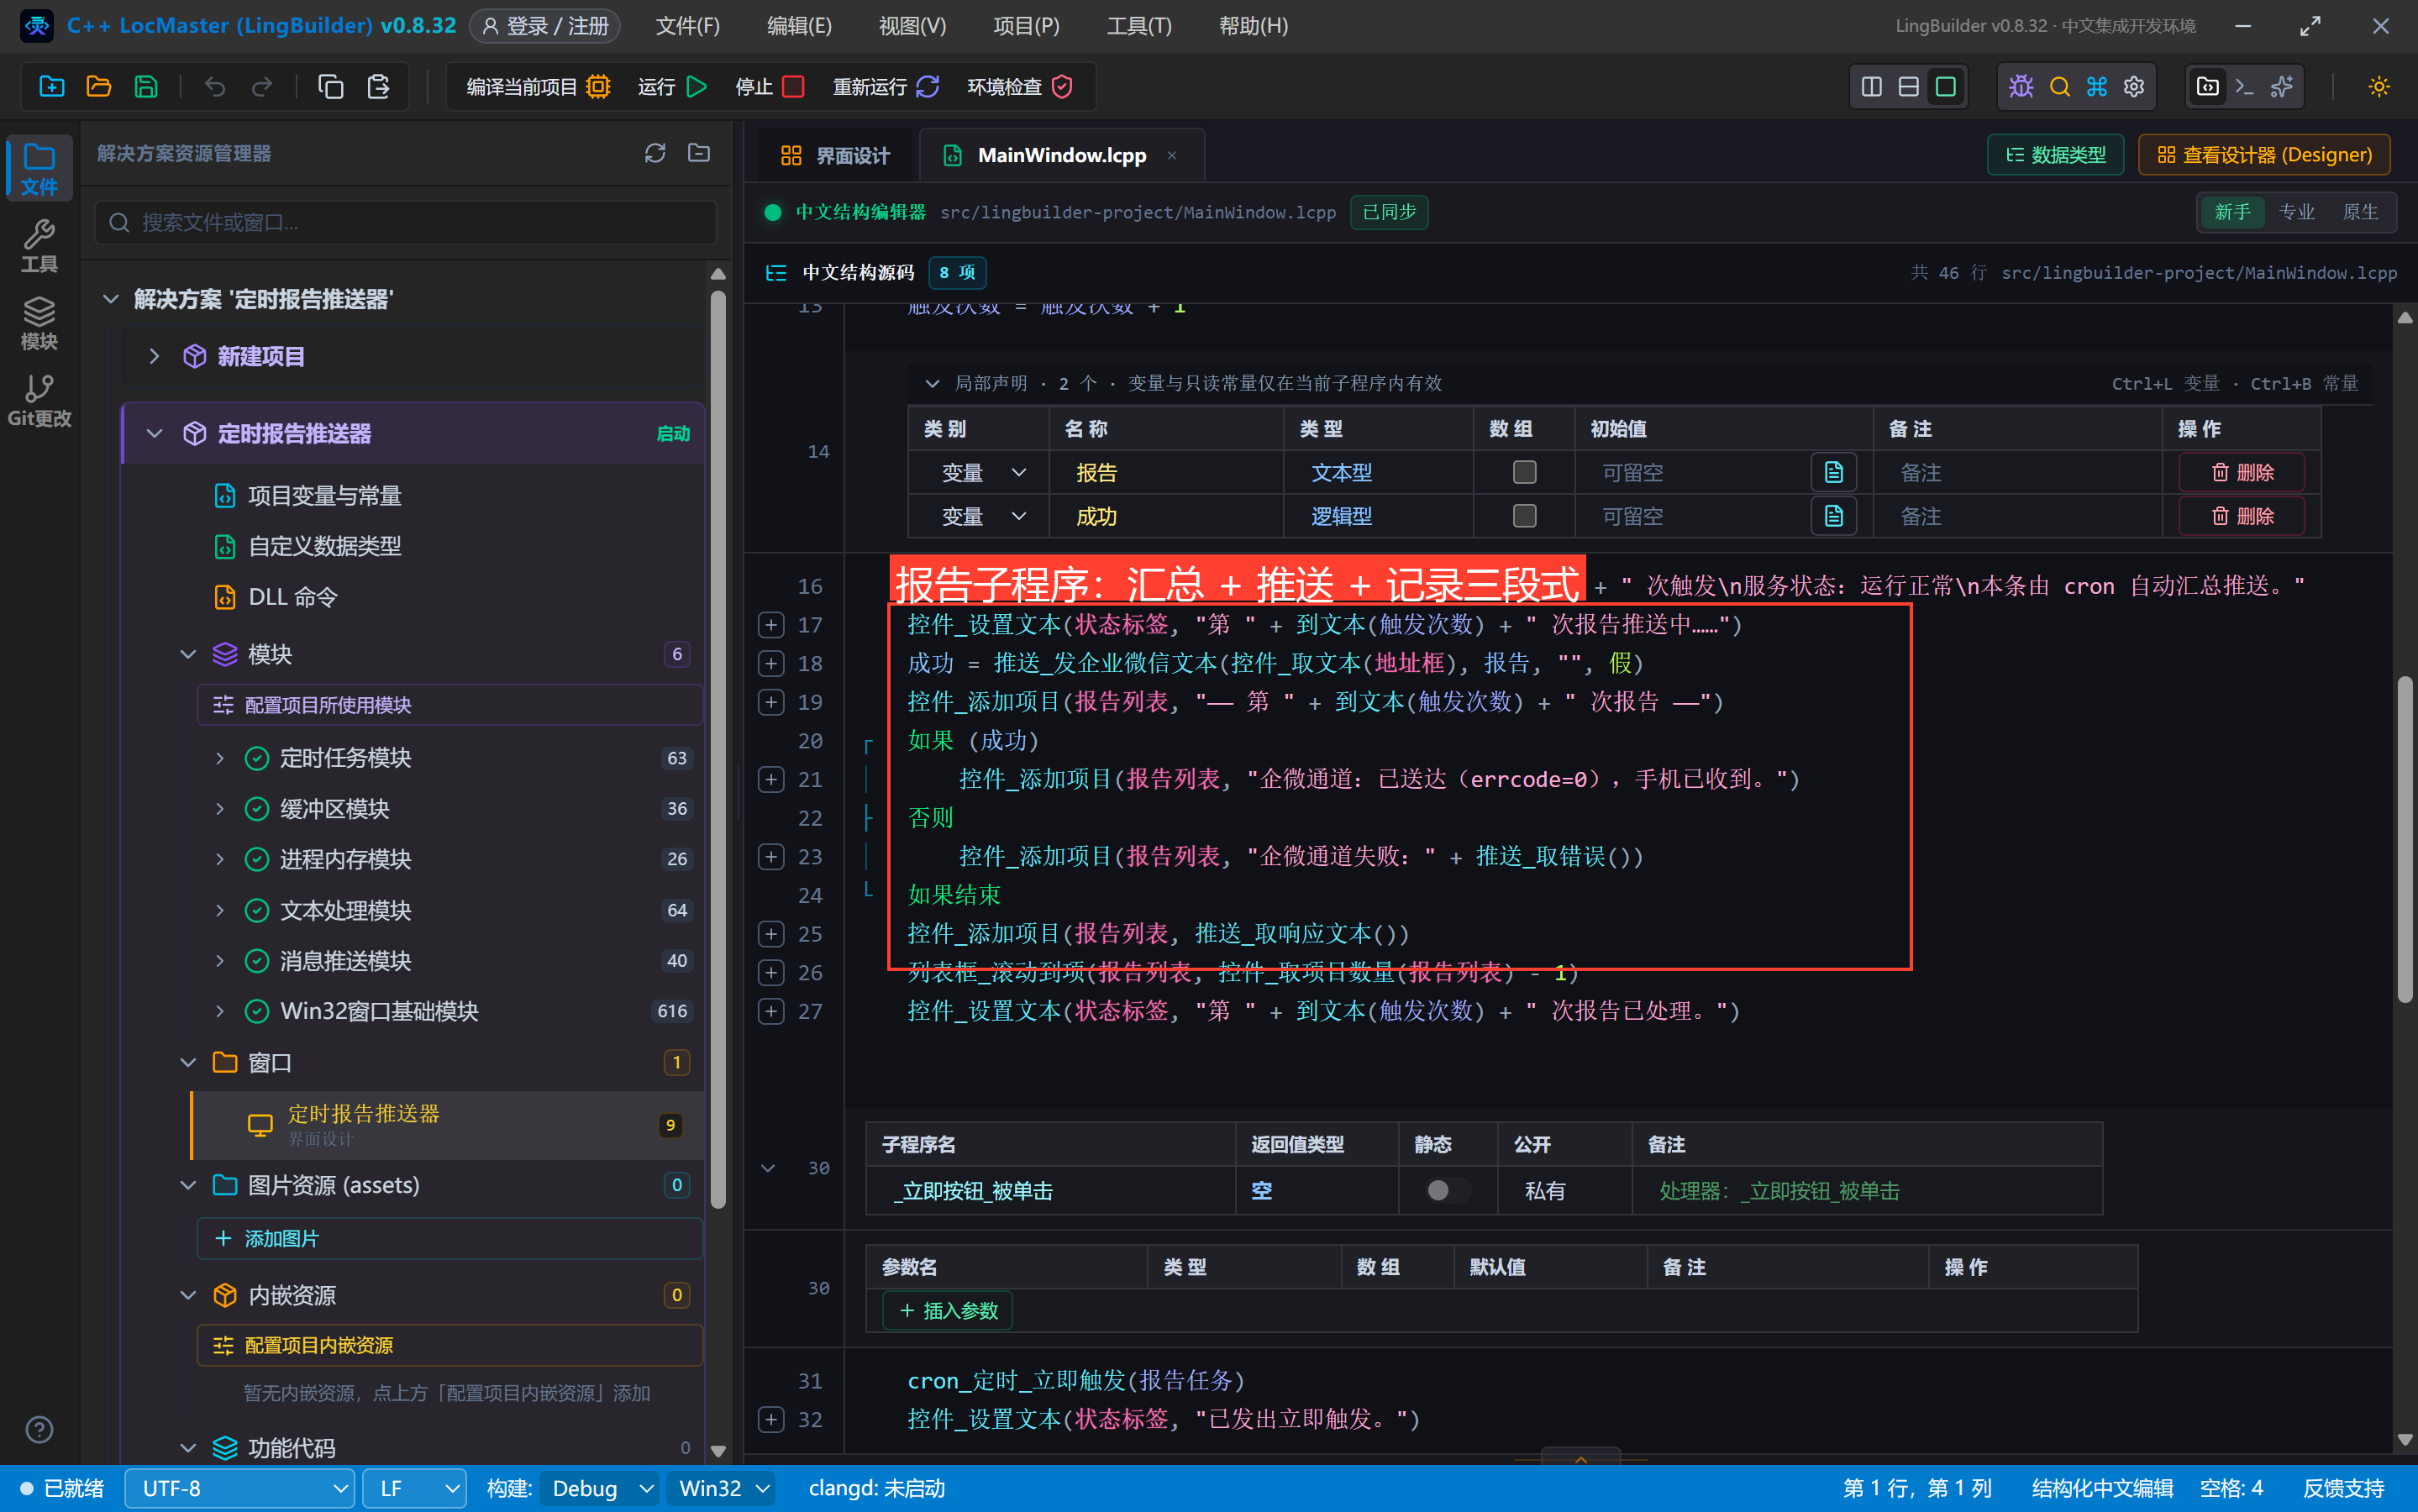
Task: Toggle 静态 switch for _立即按钮_被单击
Action: tap(1447, 1190)
